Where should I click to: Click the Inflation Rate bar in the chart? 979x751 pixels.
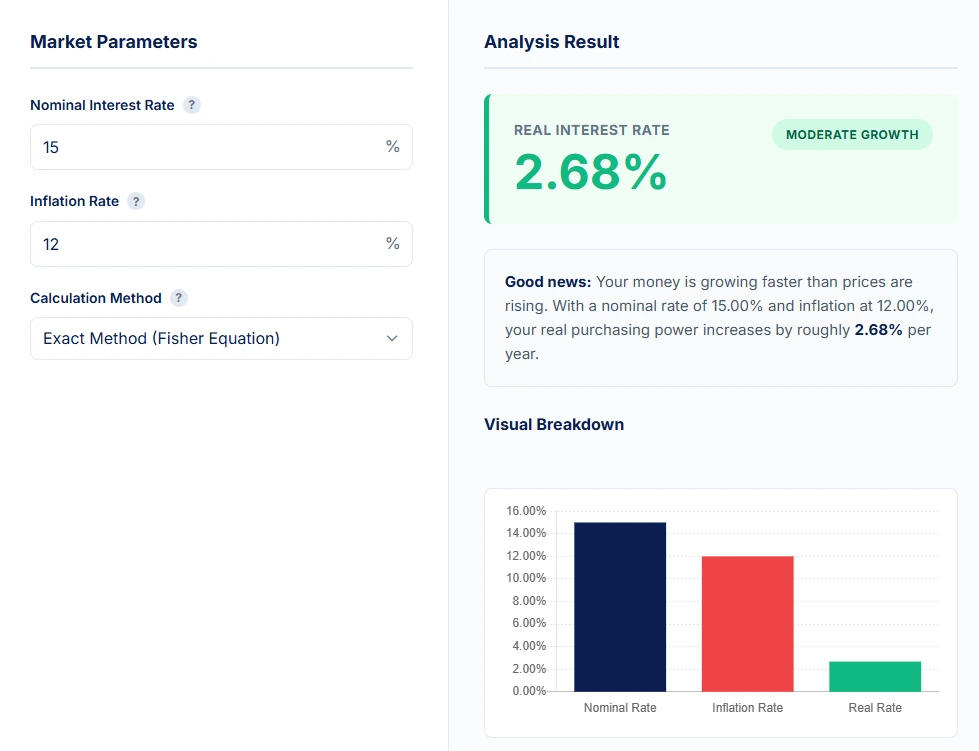pos(747,623)
